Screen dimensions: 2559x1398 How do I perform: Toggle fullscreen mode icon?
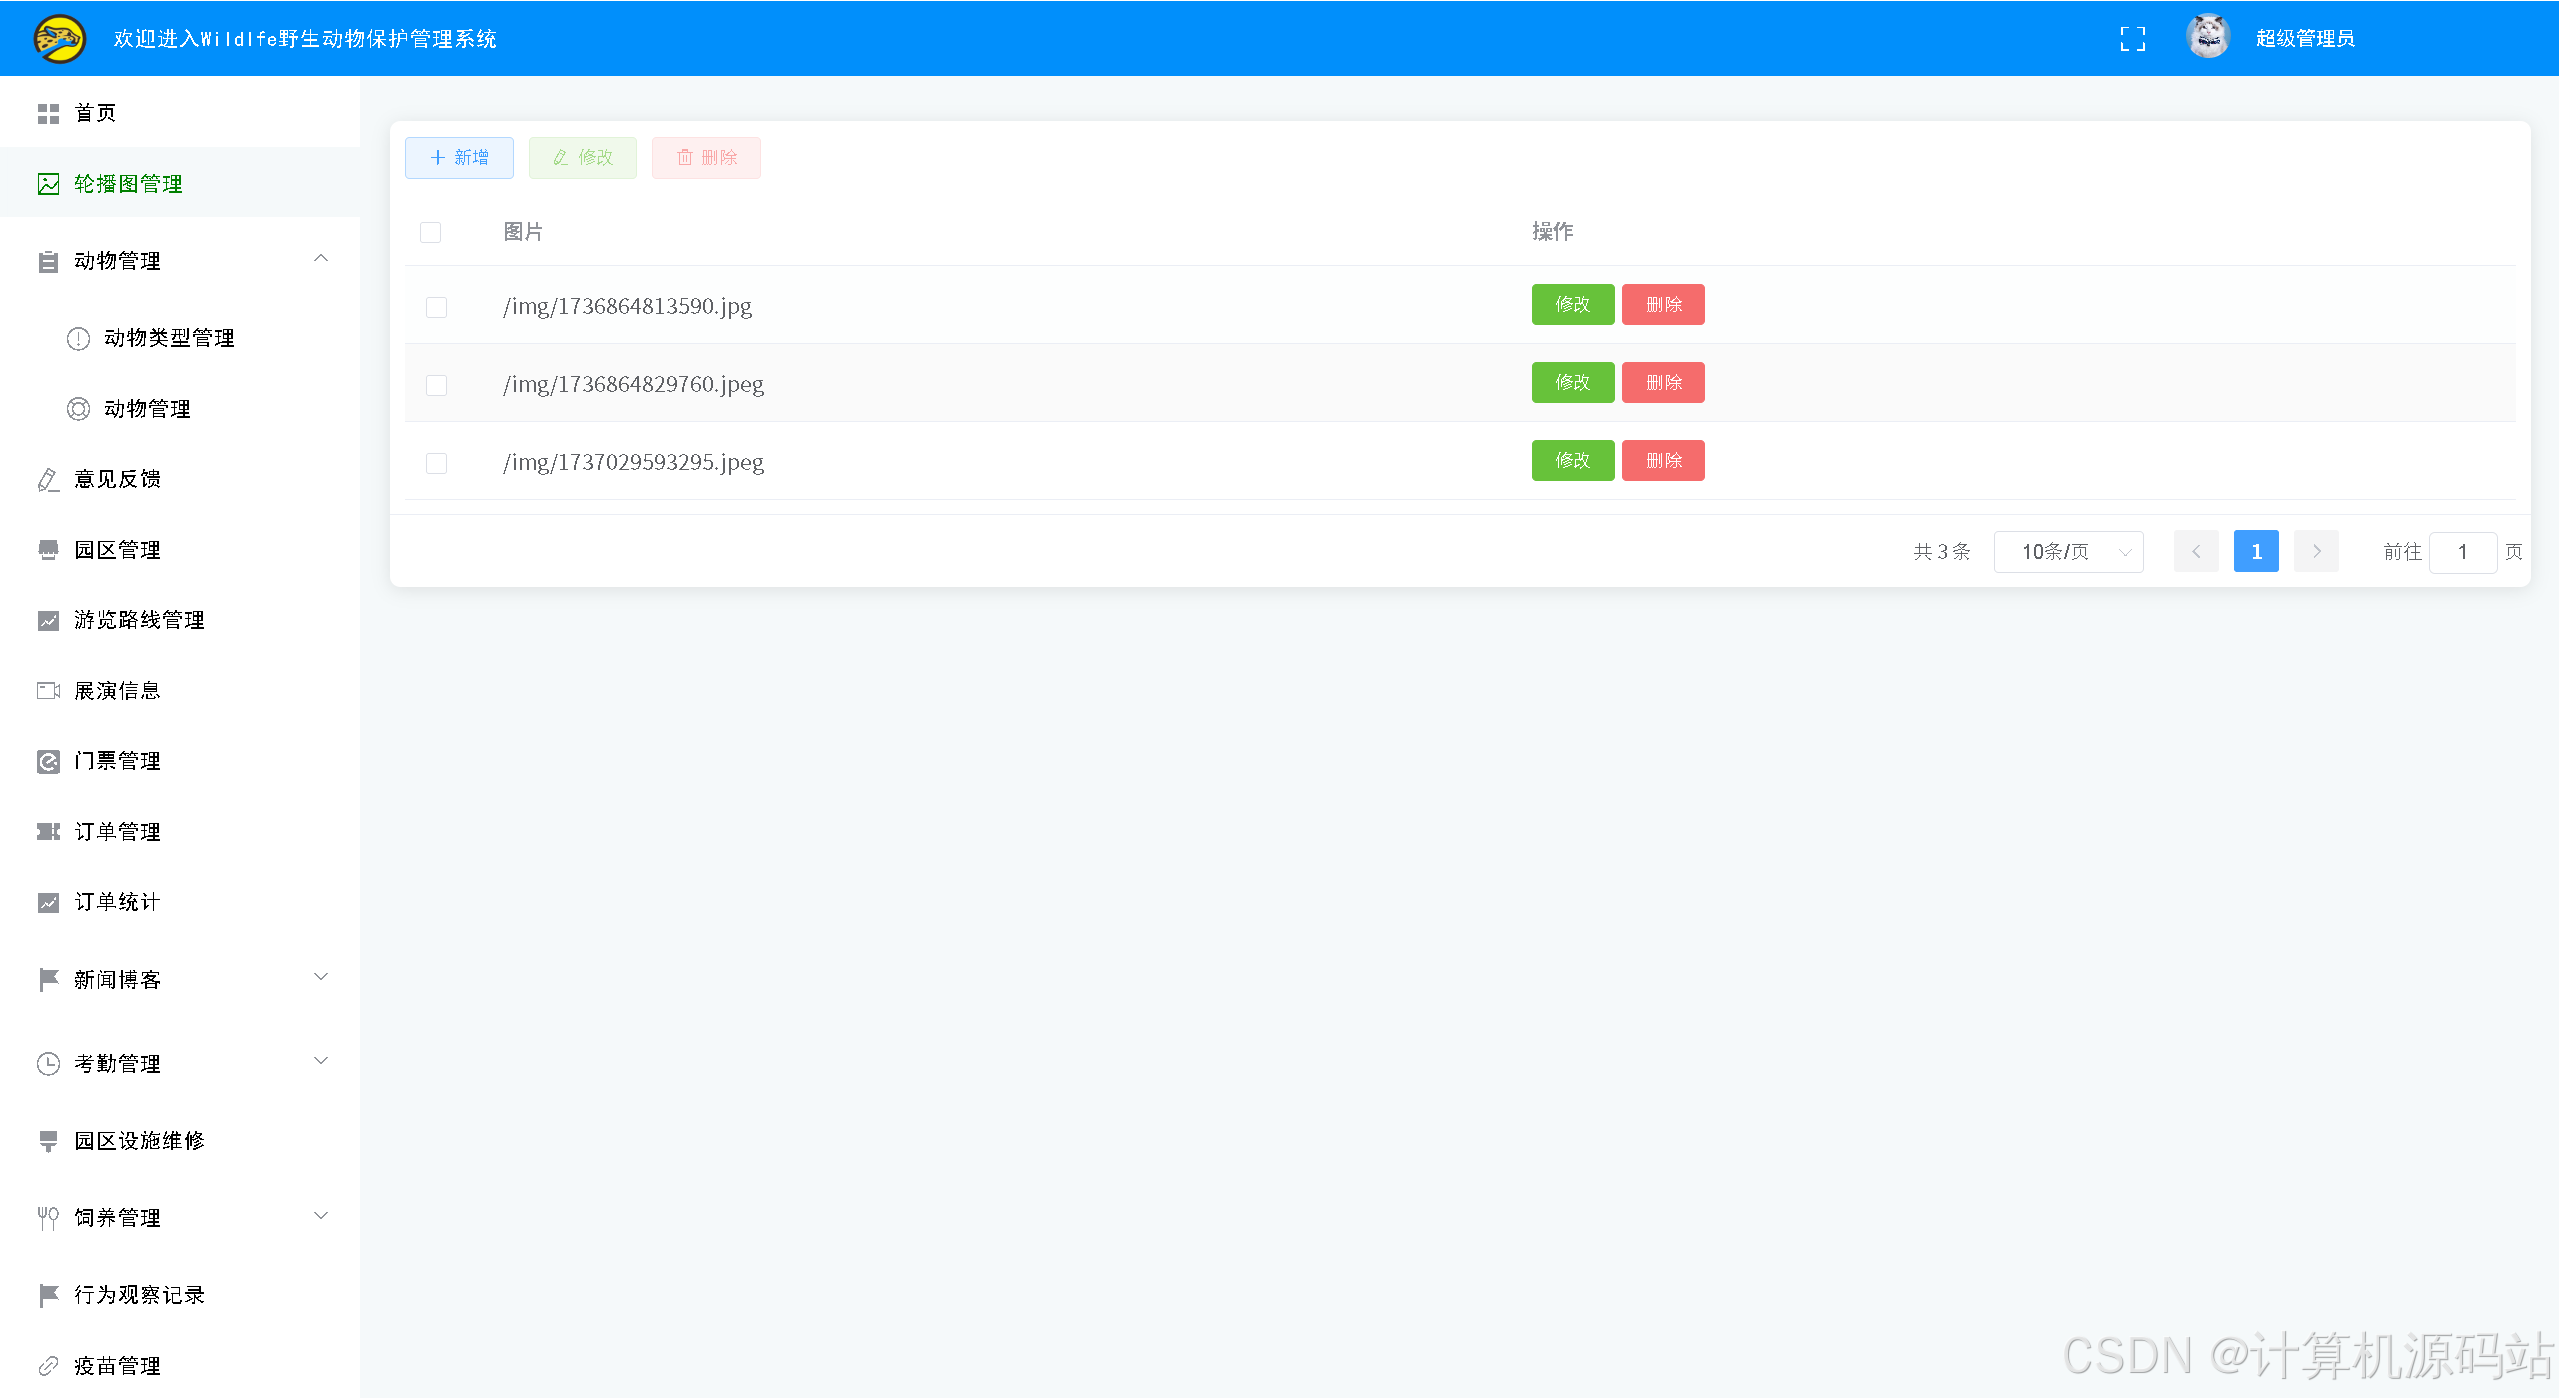pos(2132,39)
